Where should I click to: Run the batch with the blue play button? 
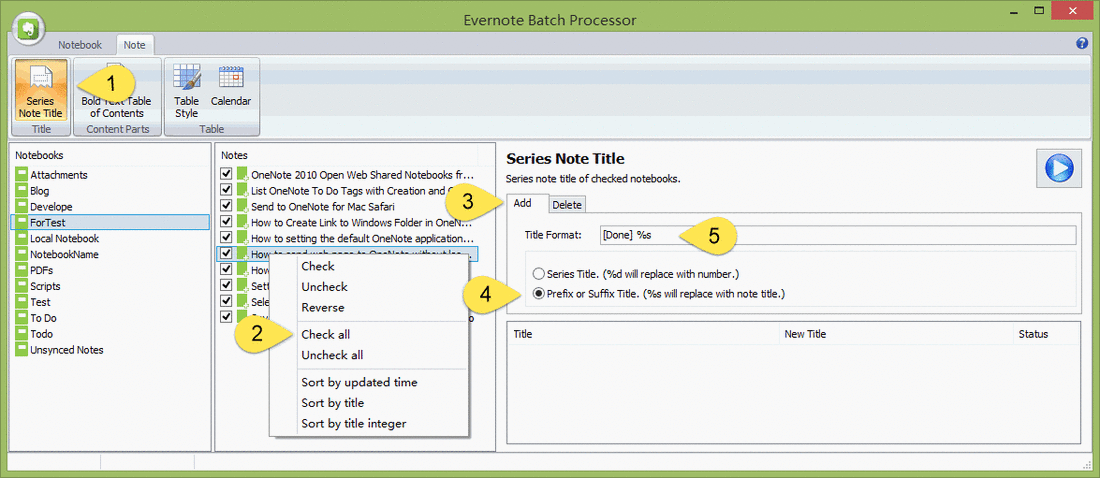point(1057,168)
